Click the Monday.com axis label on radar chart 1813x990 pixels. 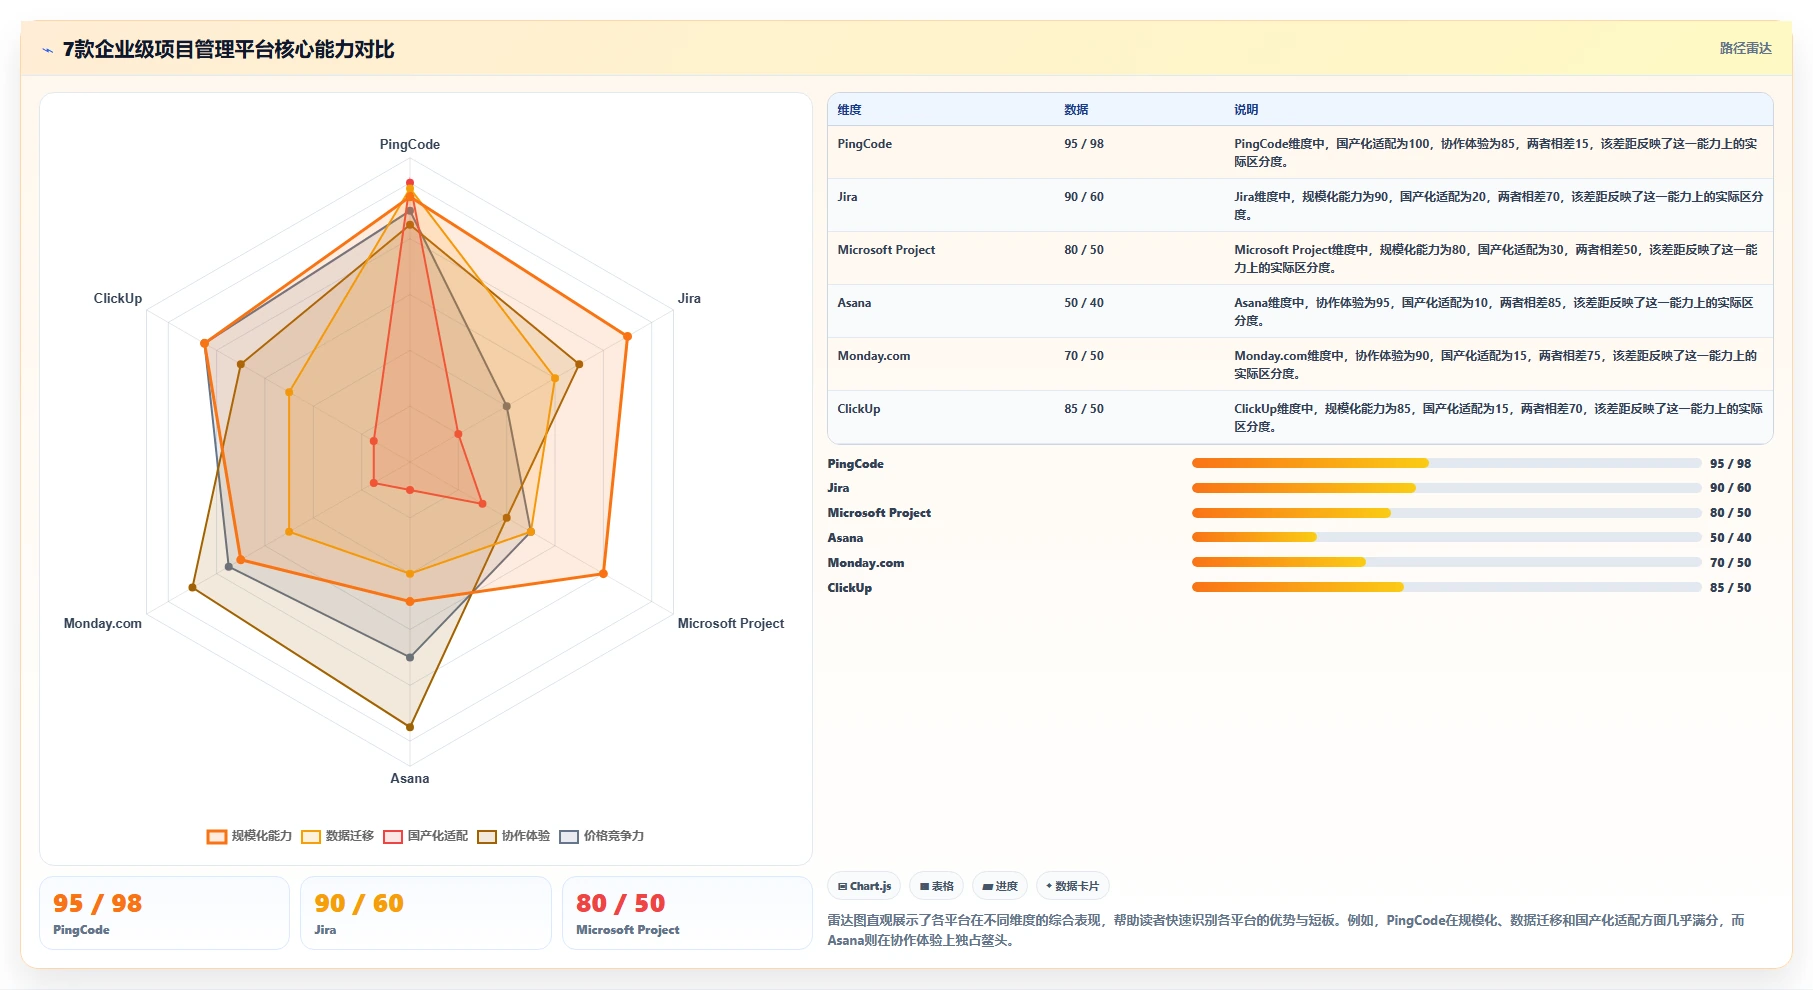click(x=103, y=623)
